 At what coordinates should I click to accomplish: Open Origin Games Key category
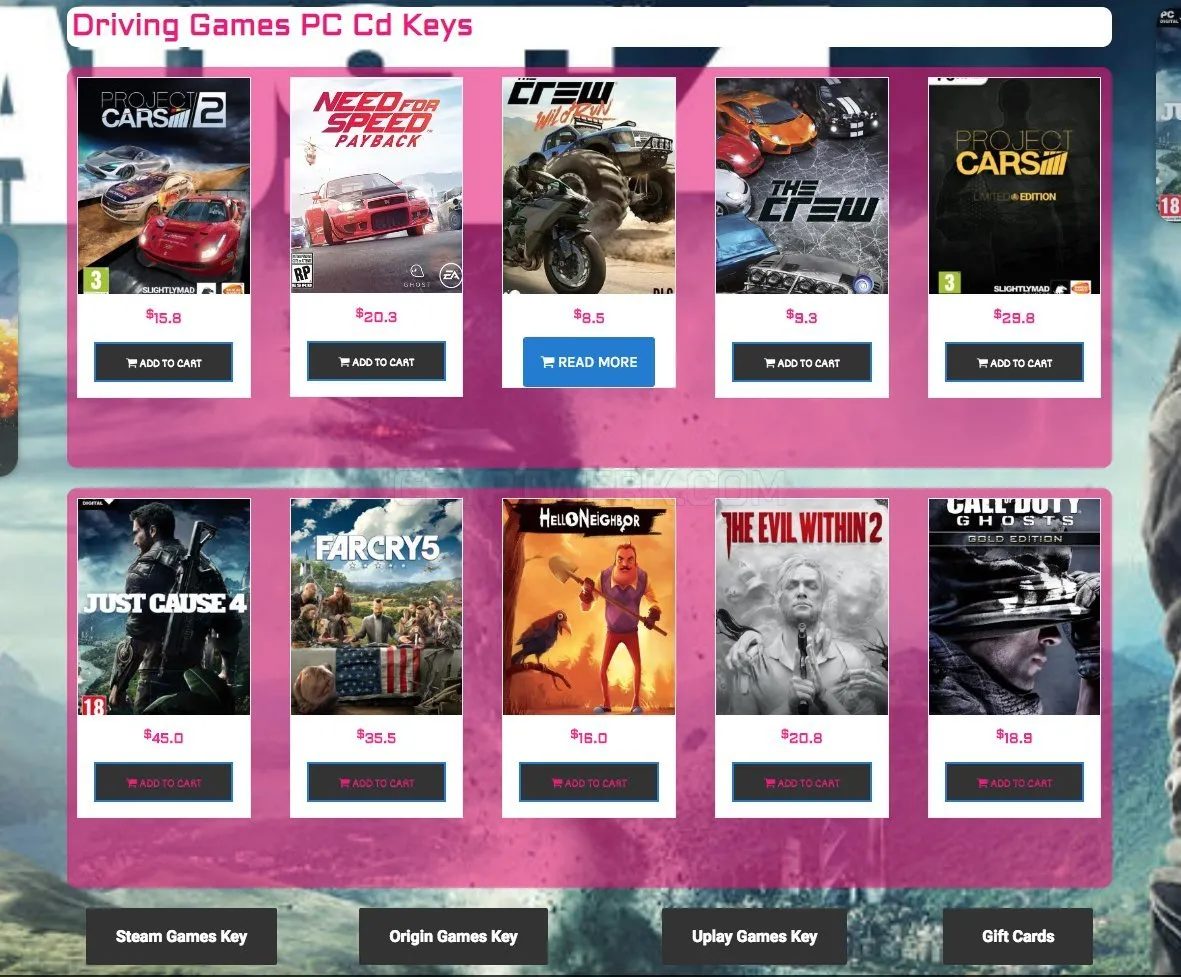pyautogui.click(x=453, y=936)
